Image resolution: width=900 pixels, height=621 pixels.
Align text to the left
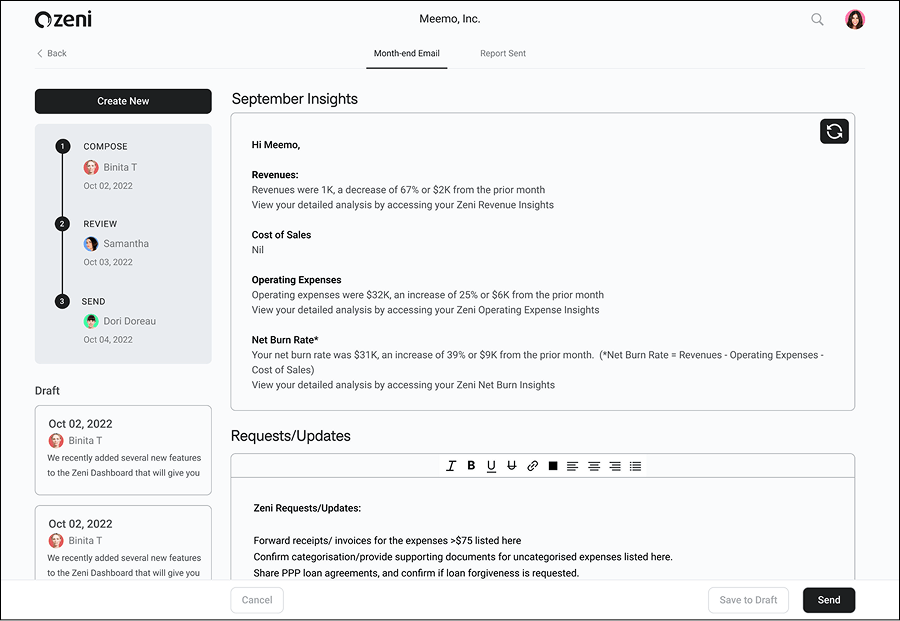[573, 466]
